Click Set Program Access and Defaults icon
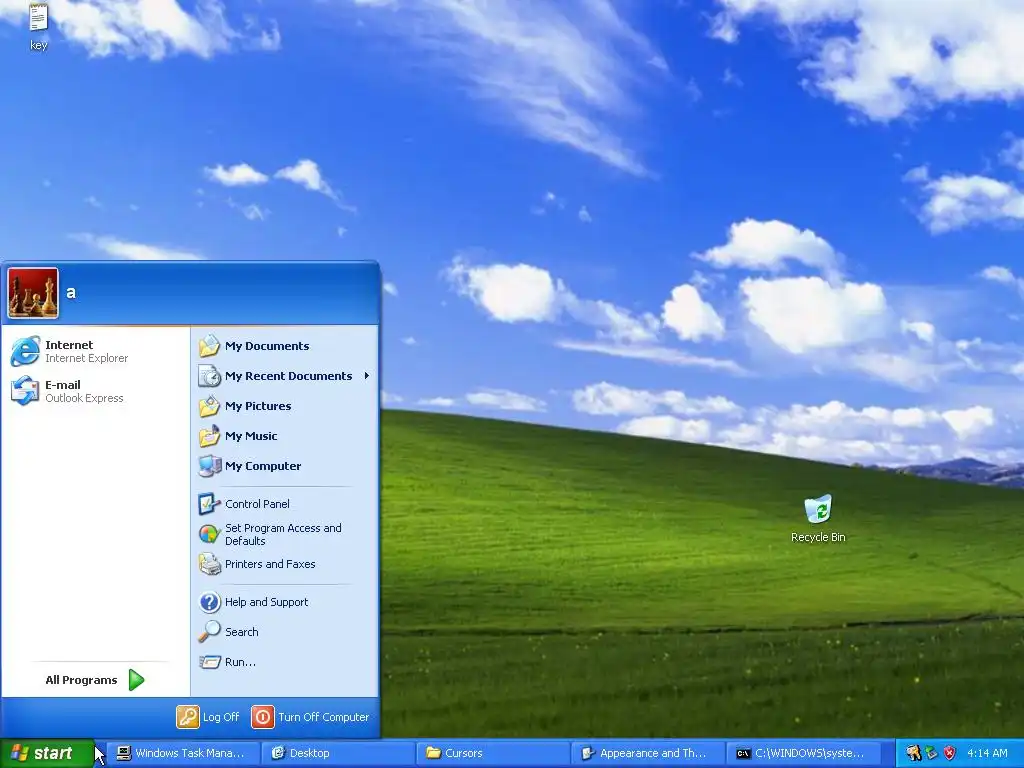The width and height of the screenshot is (1024, 768). coord(210,534)
